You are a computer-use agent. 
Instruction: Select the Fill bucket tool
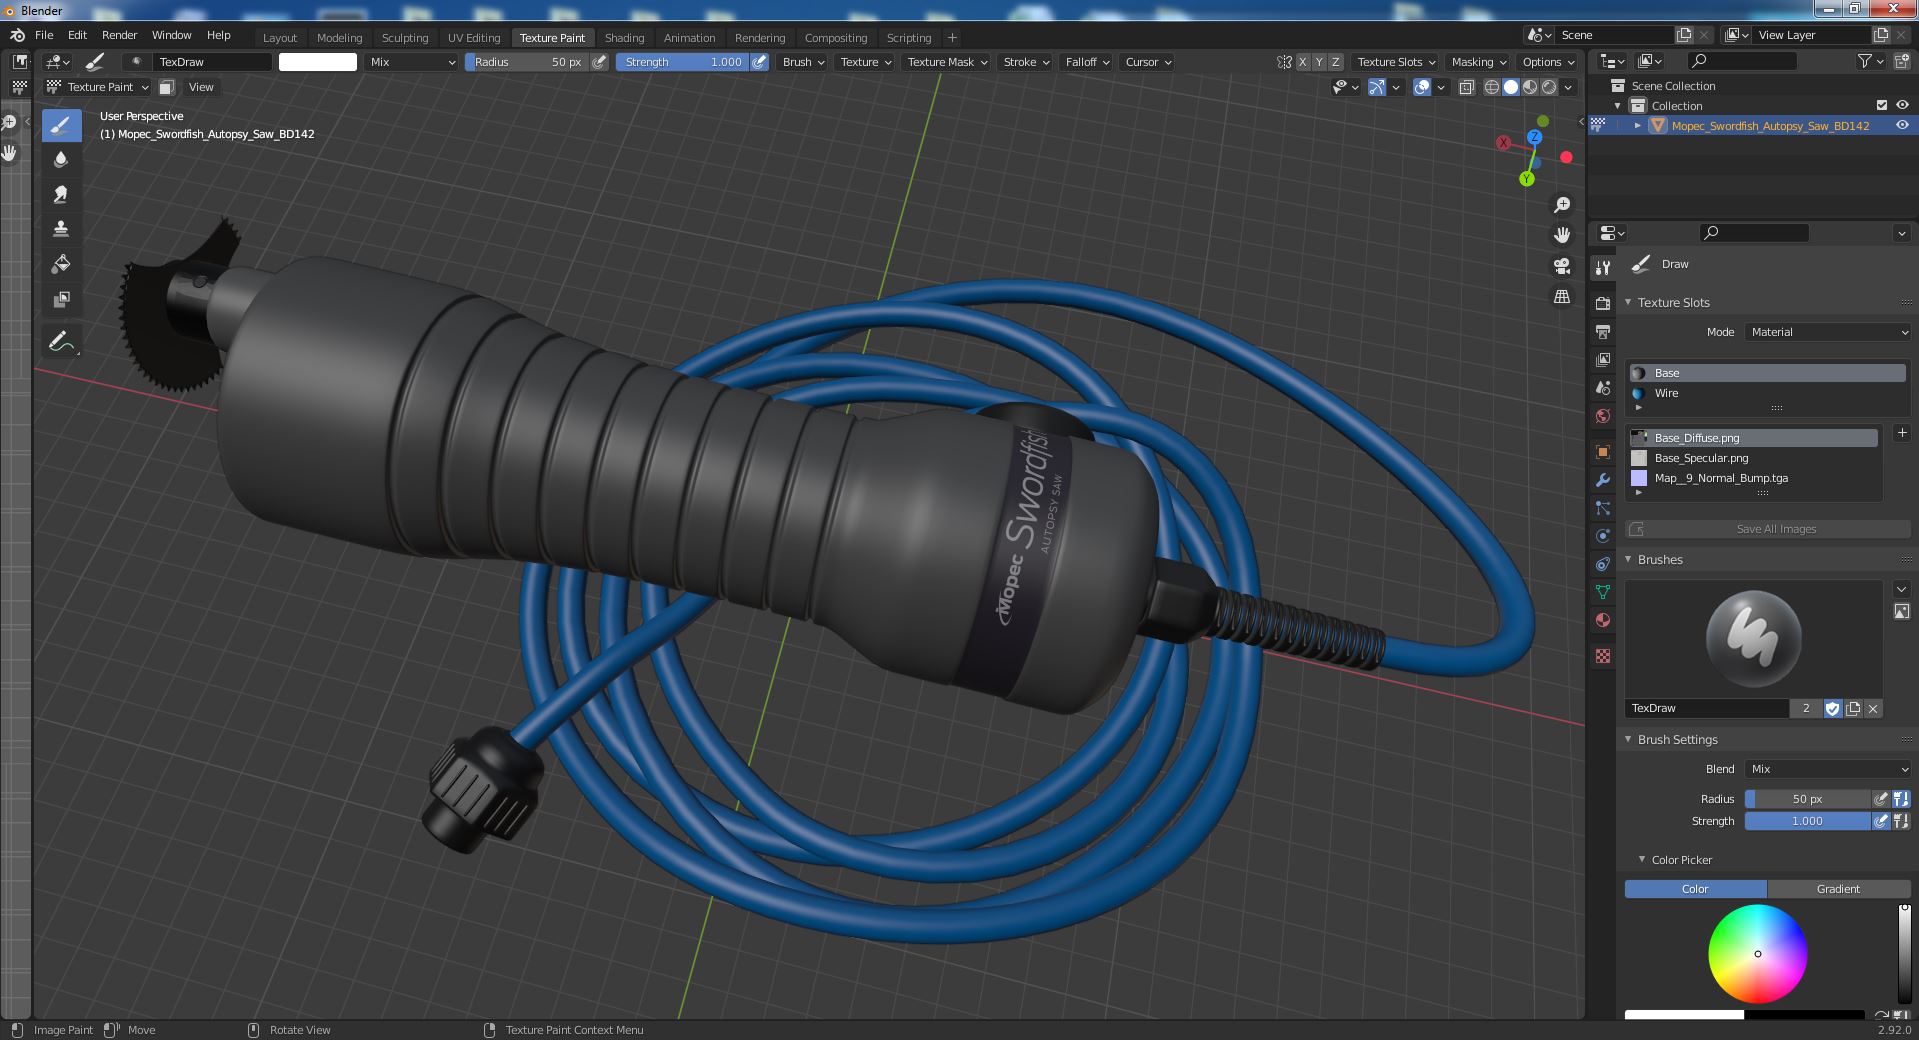point(61,264)
